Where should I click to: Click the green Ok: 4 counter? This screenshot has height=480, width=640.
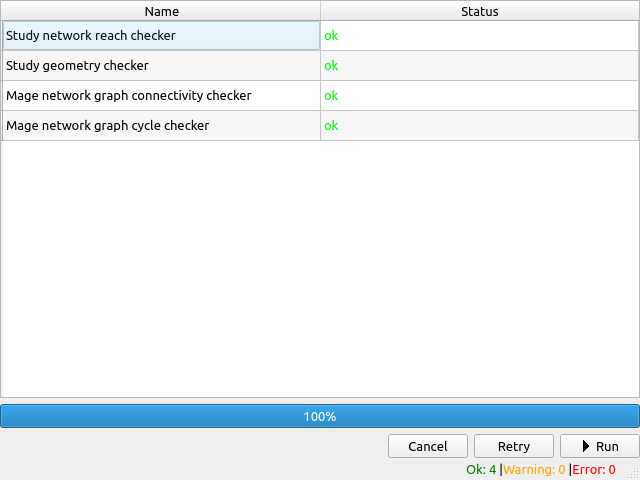tap(481, 470)
